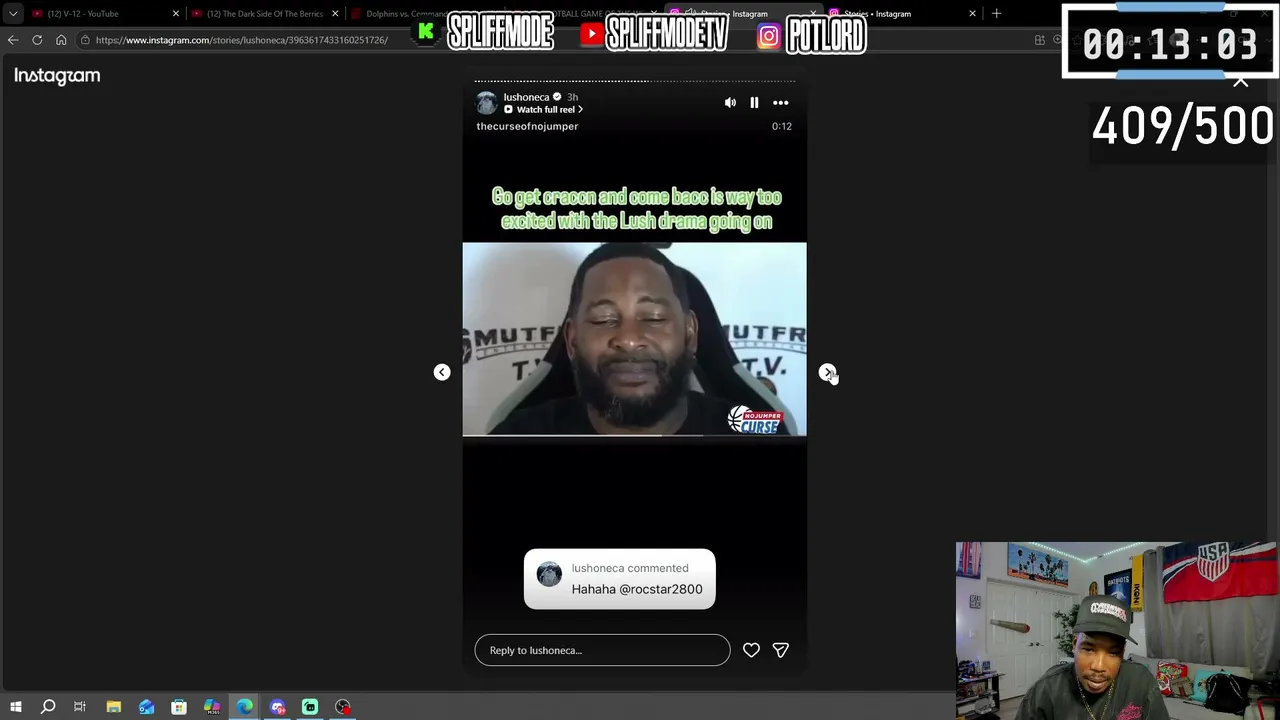The height and width of the screenshot is (720, 1280).
Task: Open File Explorer from the taskbar
Action: tap(113, 707)
